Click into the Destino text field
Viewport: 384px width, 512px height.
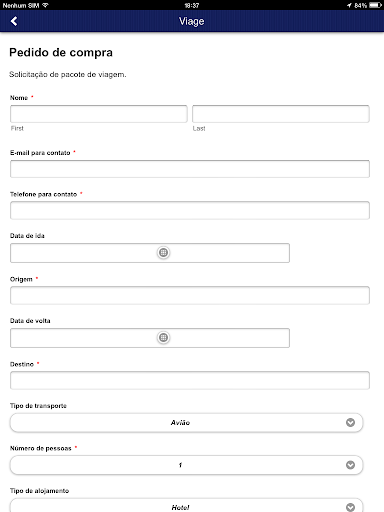pos(190,380)
